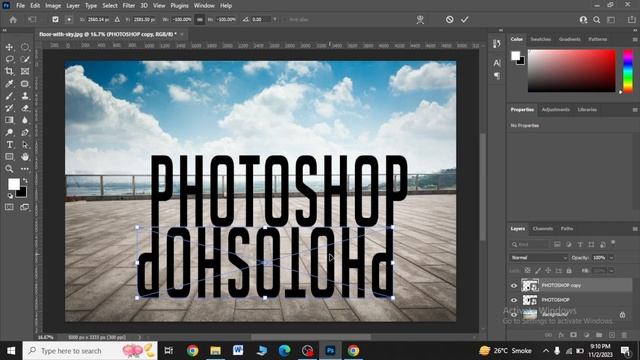Click the toolbar foreground color swatch

[13, 184]
